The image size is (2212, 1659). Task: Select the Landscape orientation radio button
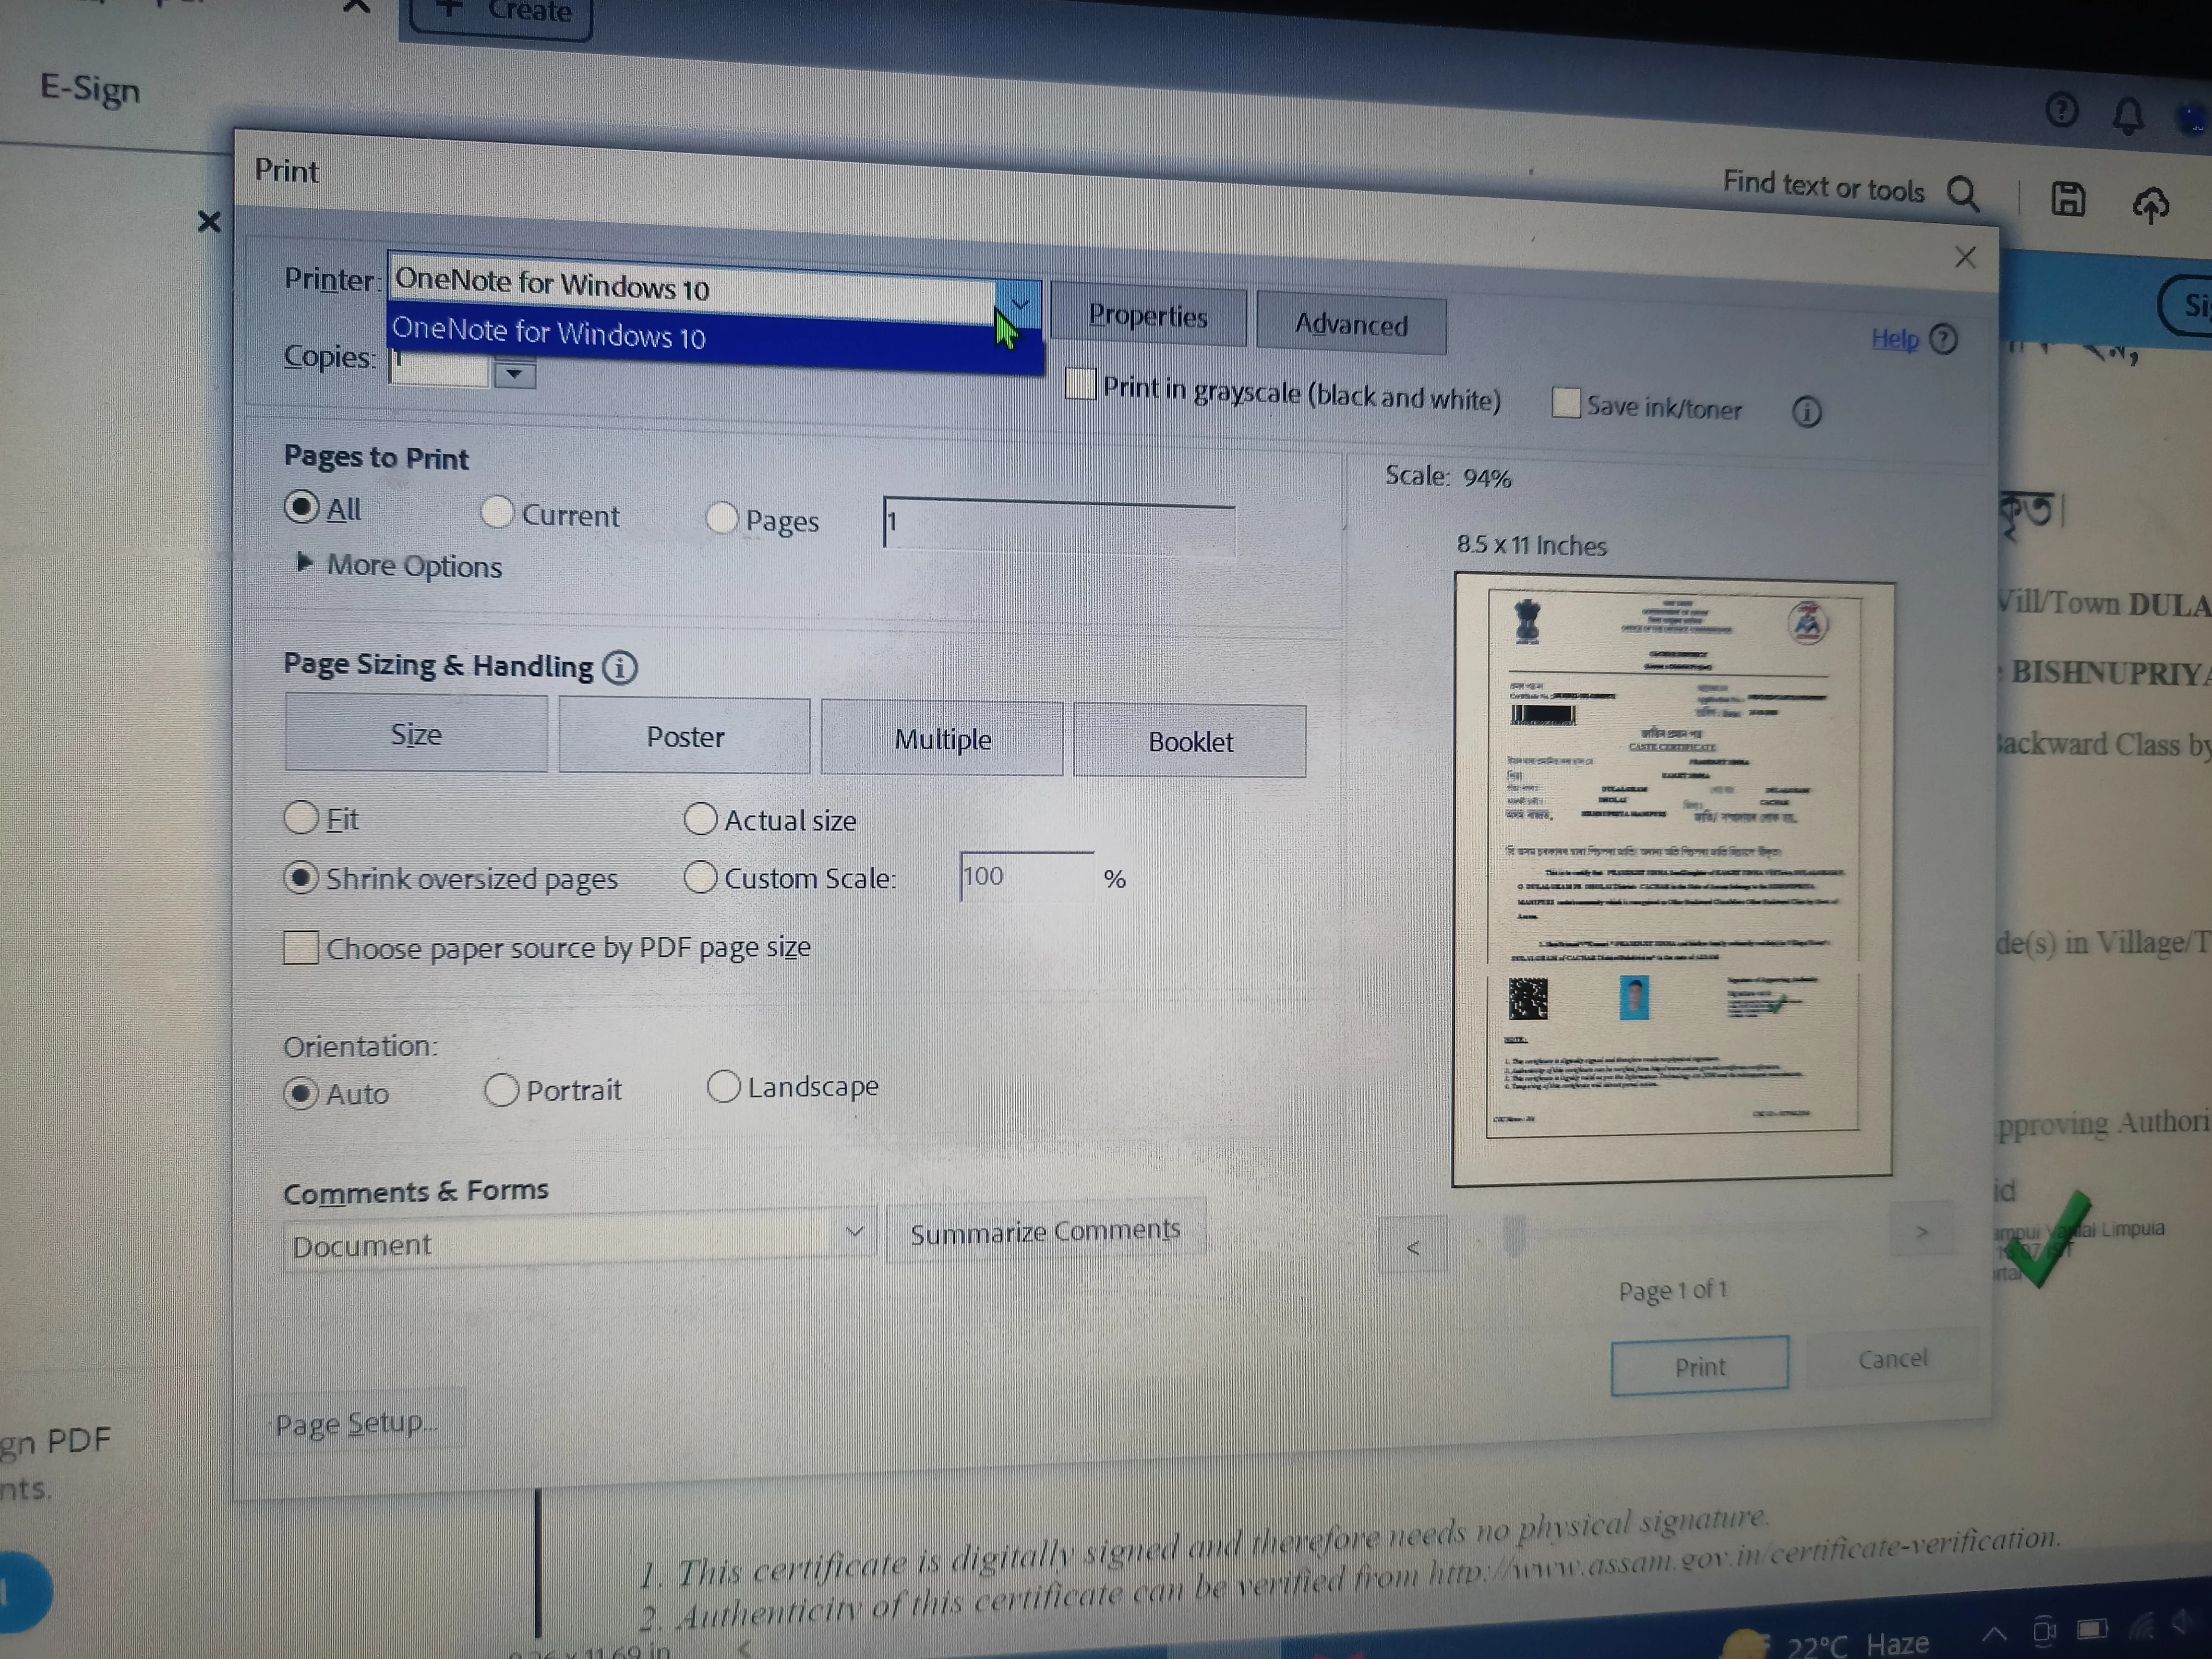tap(723, 1086)
